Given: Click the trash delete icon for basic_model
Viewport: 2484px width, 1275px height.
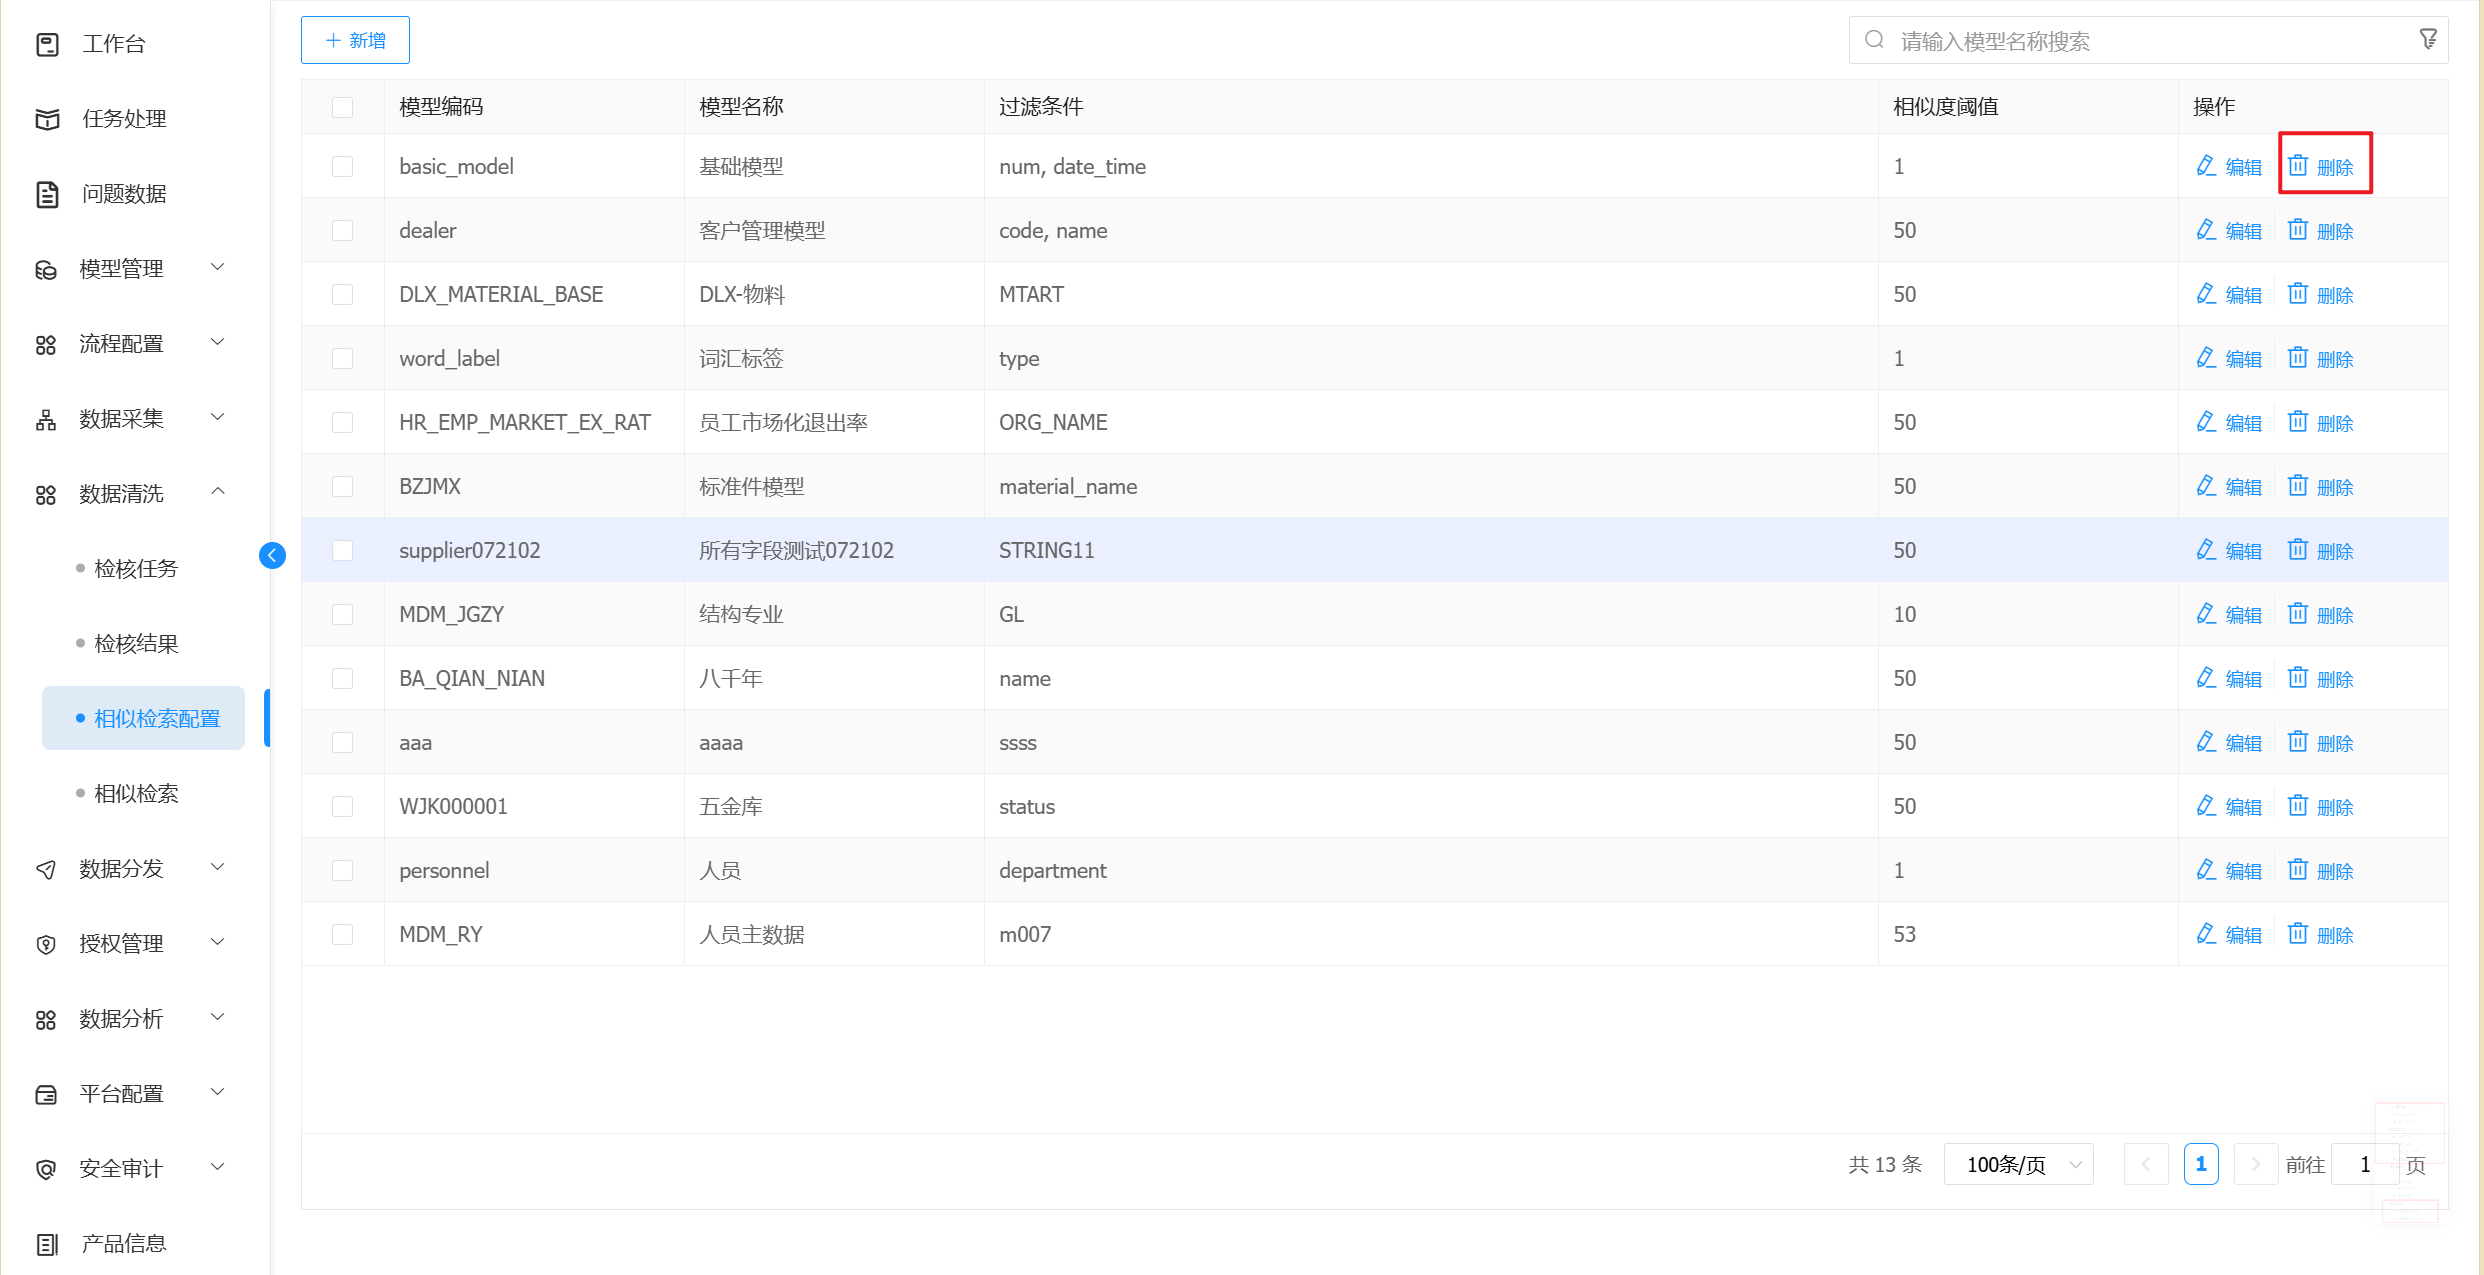Looking at the screenshot, I should pos(2298,166).
